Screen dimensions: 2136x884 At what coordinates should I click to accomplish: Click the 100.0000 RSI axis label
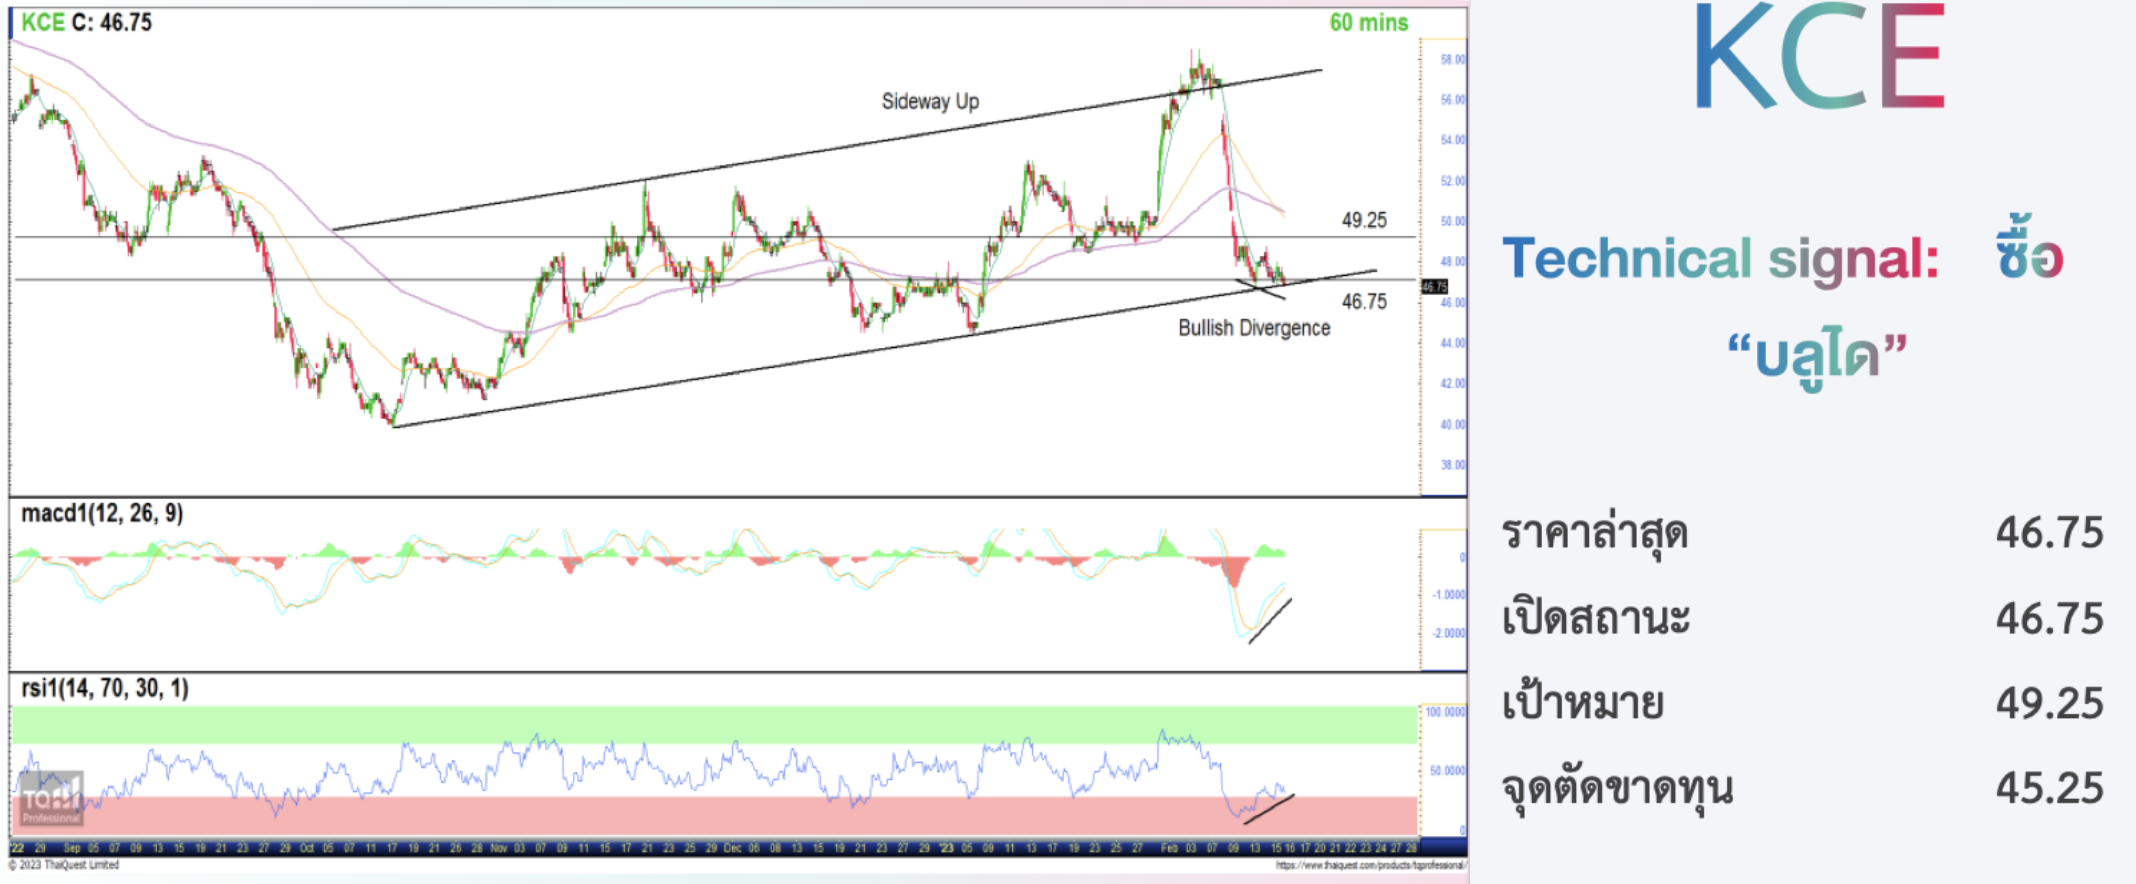click(1446, 712)
